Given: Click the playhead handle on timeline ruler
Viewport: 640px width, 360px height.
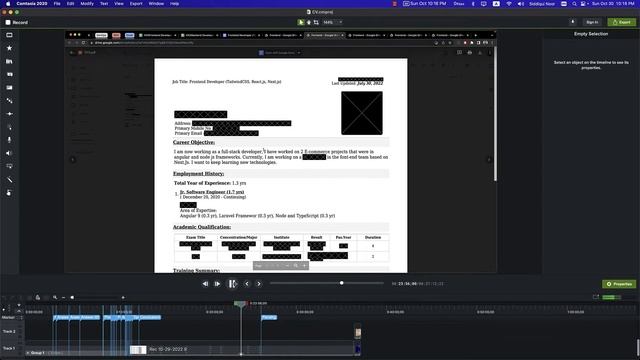Looking at the screenshot, I should tap(240, 304).
